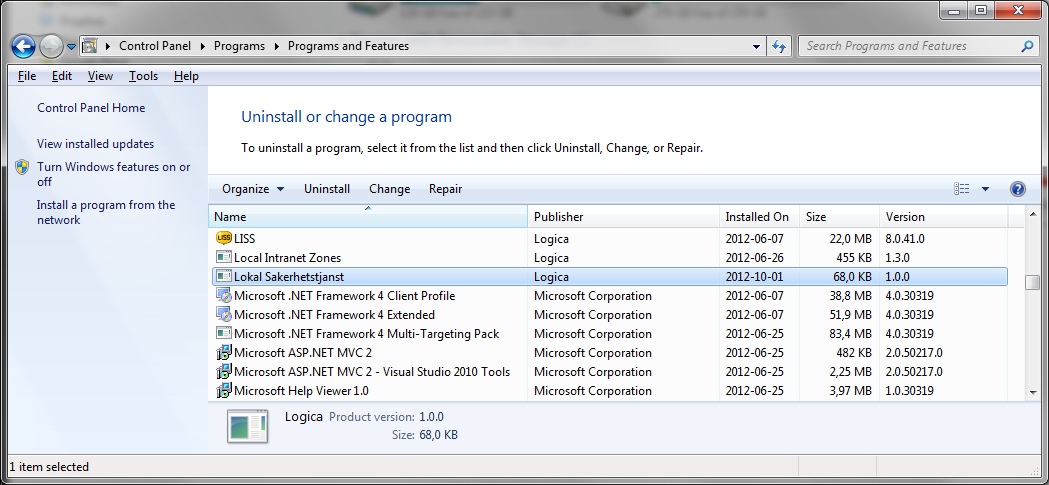Image resolution: width=1049 pixels, height=485 pixels.
Task: Open the Tools menu
Action: pos(143,76)
